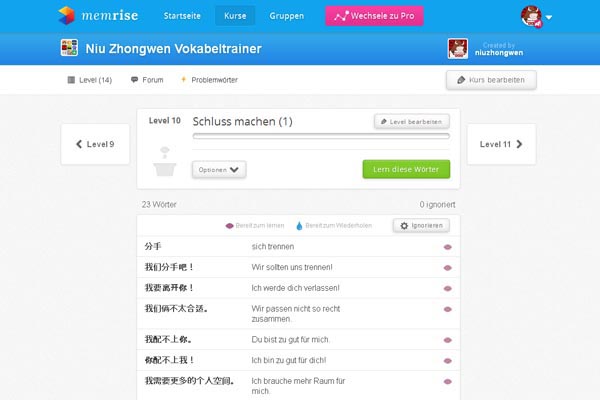Viewport: 600px width, 400px height.
Task: Click seed icon for 'Ich werde dich verlassen' row
Action: 447,288
